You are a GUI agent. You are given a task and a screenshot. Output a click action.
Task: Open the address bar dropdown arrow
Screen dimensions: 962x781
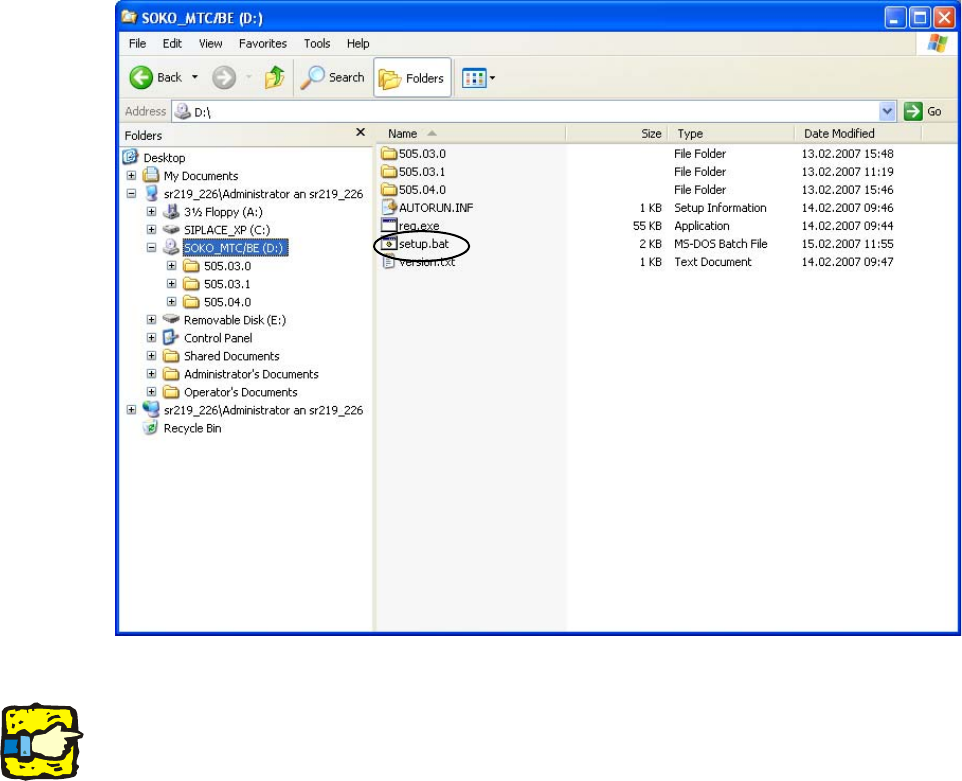(x=887, y=112)
